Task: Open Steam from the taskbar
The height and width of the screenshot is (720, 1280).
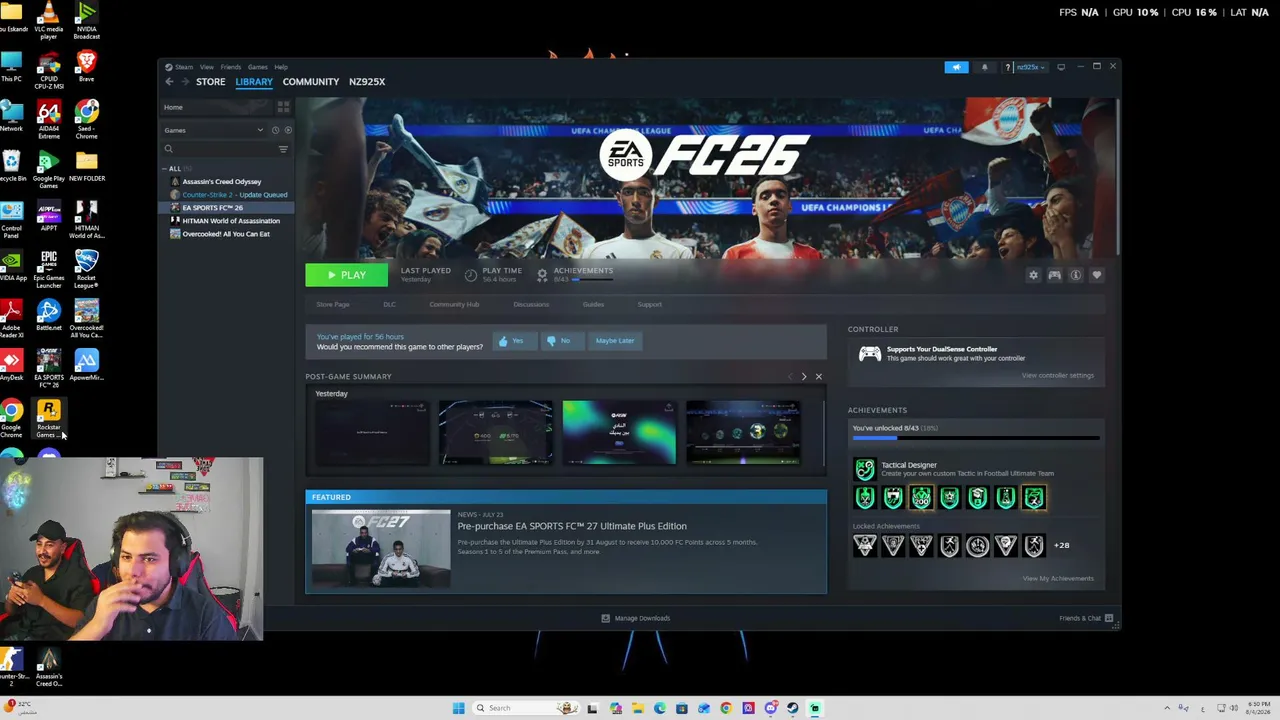Action: tap(793, 708)
